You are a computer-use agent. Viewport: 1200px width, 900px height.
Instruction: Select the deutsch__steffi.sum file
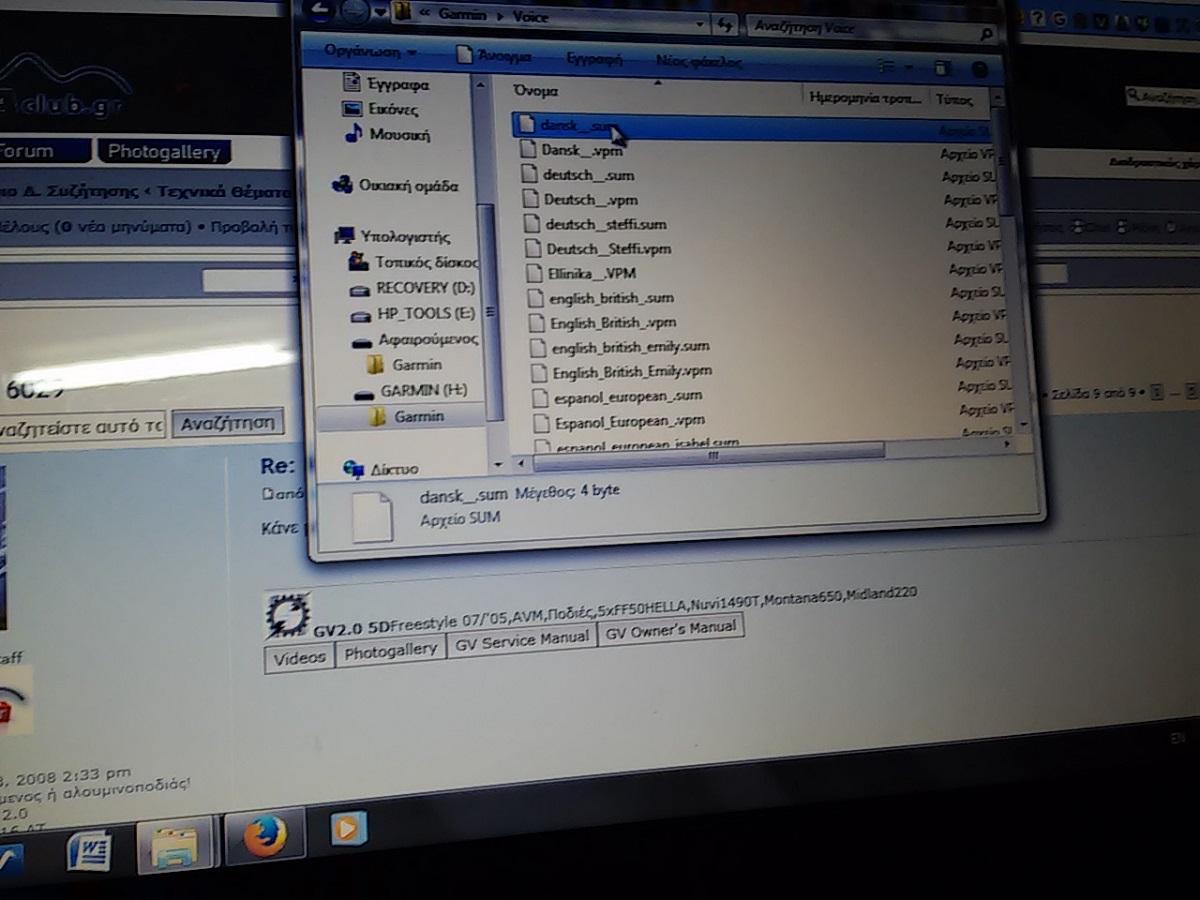(x=597, y=224)
